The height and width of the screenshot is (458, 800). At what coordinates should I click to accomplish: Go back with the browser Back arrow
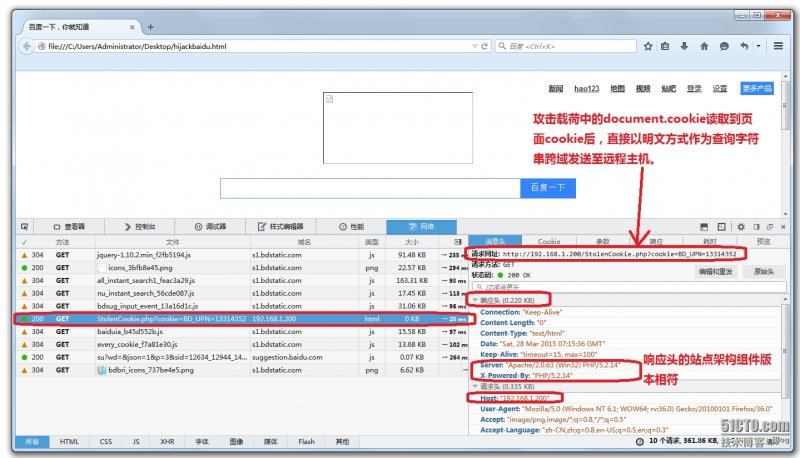coord(27,46)
